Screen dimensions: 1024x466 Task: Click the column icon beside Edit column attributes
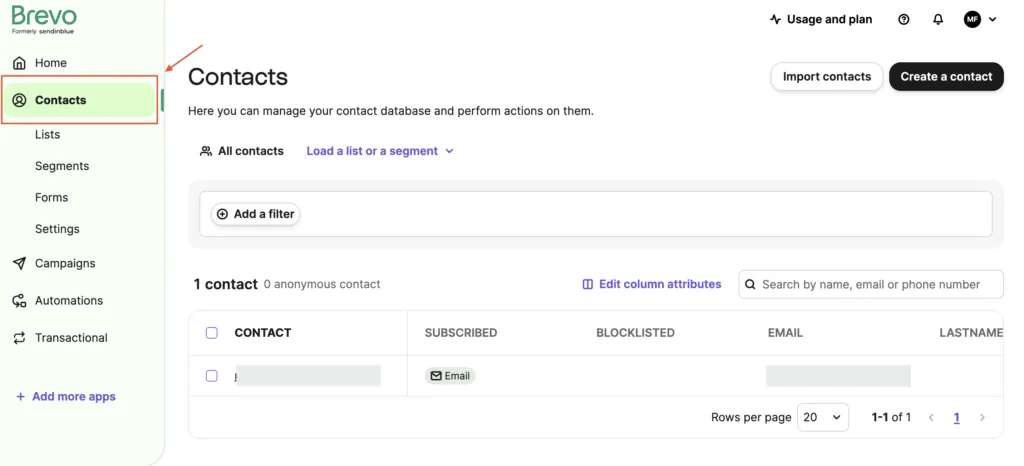[x=588, y=284]
